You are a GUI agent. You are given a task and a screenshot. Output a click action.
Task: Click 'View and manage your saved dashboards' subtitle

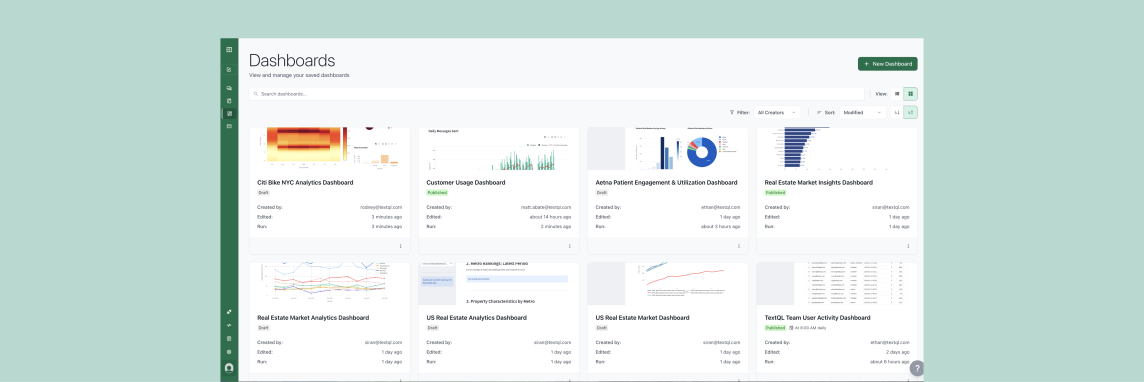coord(299,75)
